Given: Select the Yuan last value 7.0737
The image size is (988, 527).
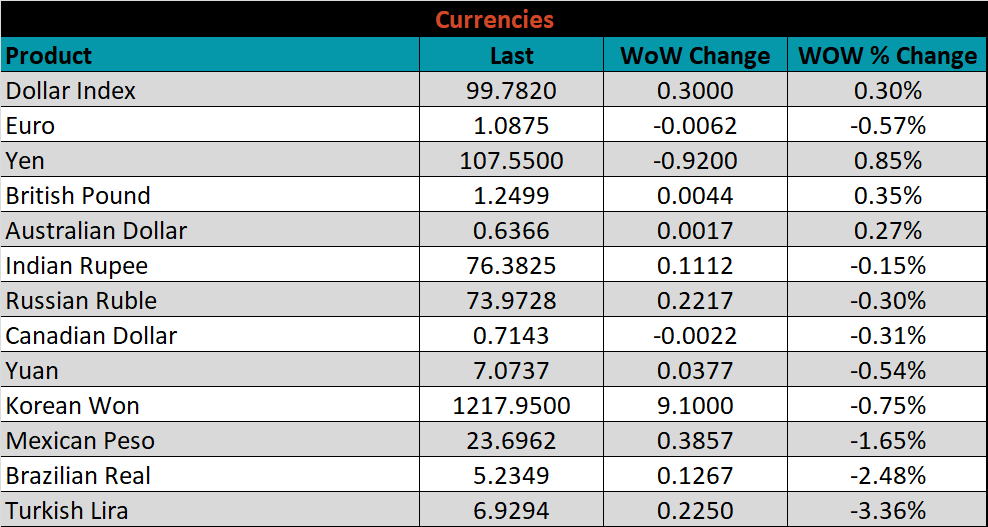Looking at the screenshot, I should pyautogui.click(x=511, y=371).
